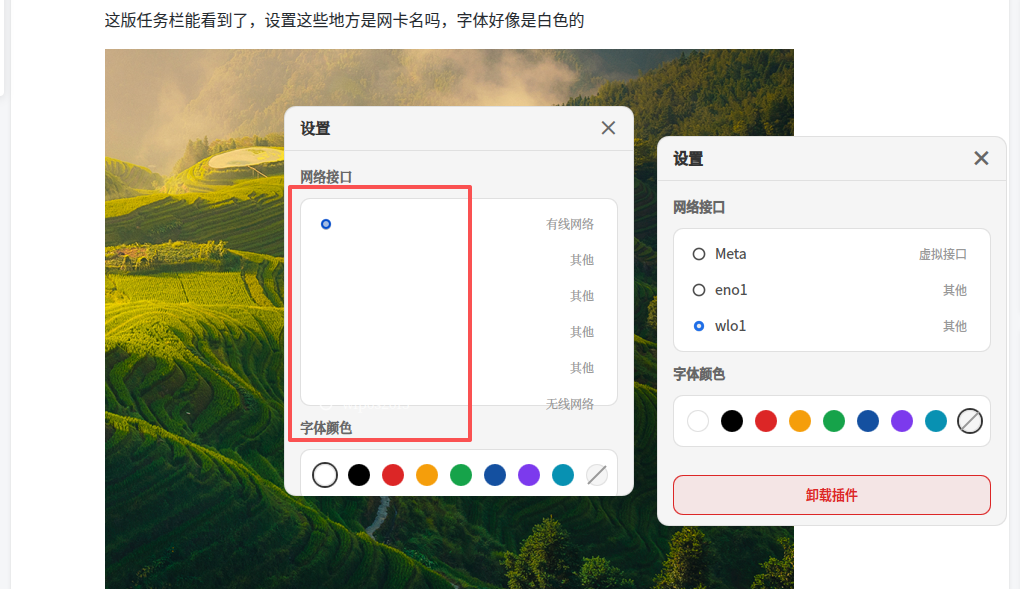Click the 其他 label in the wlo1 row
The width and height of the screenshot is (1020, 589).
coord(955,326)
